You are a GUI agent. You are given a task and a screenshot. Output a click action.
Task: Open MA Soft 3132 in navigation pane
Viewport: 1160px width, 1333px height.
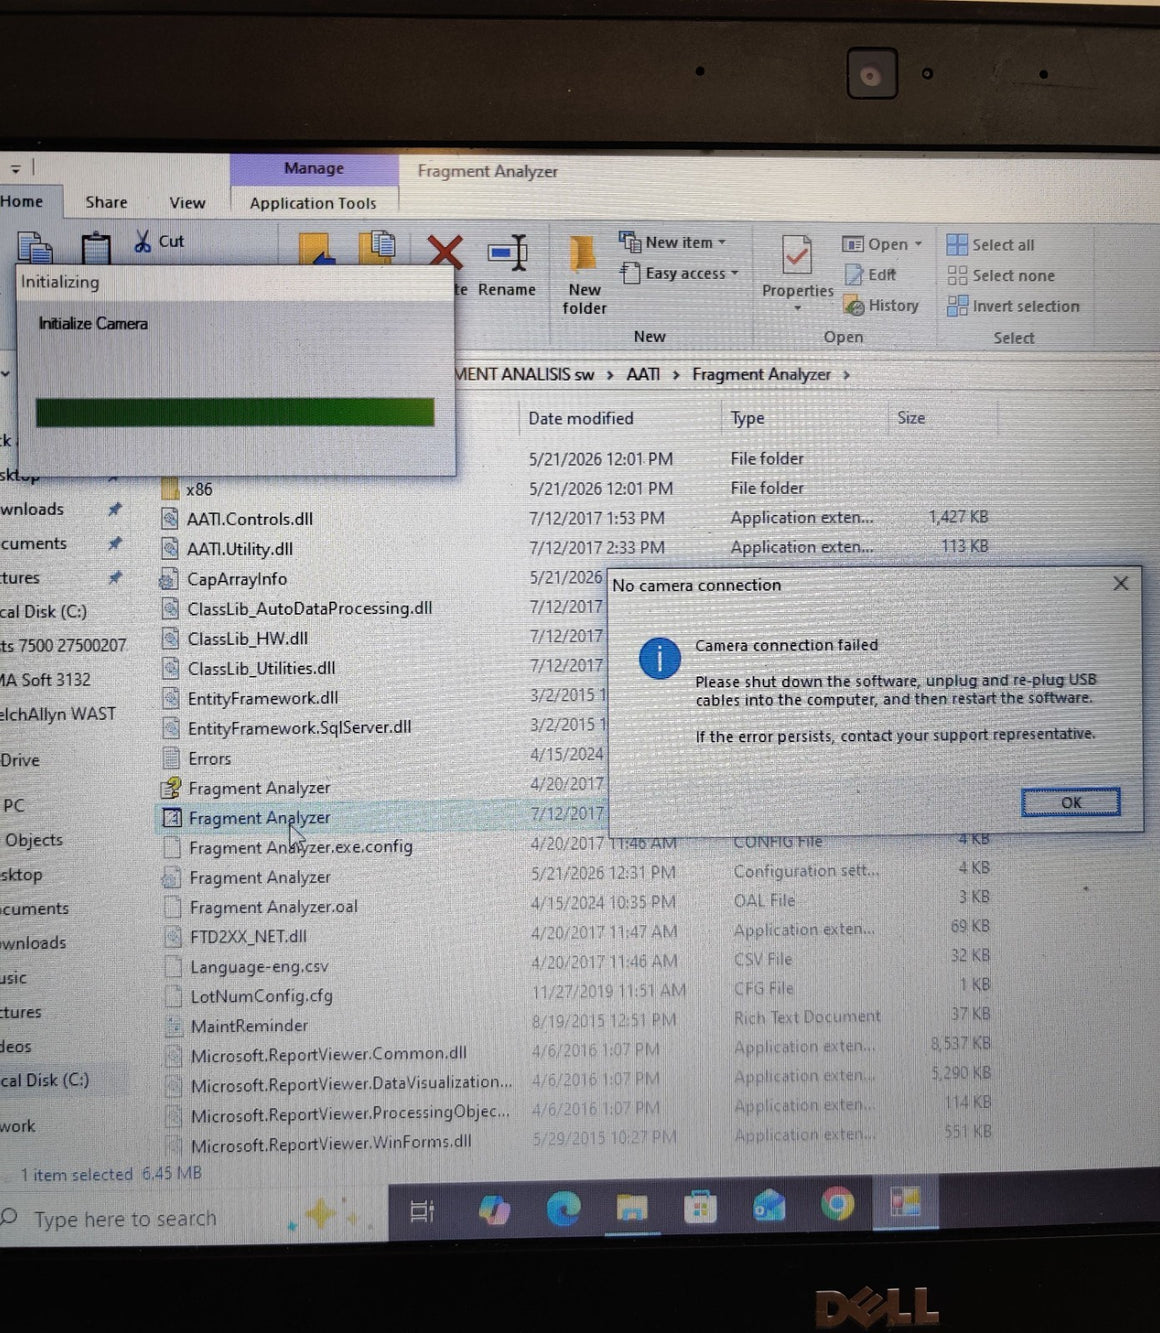click(x=45, y=679)
